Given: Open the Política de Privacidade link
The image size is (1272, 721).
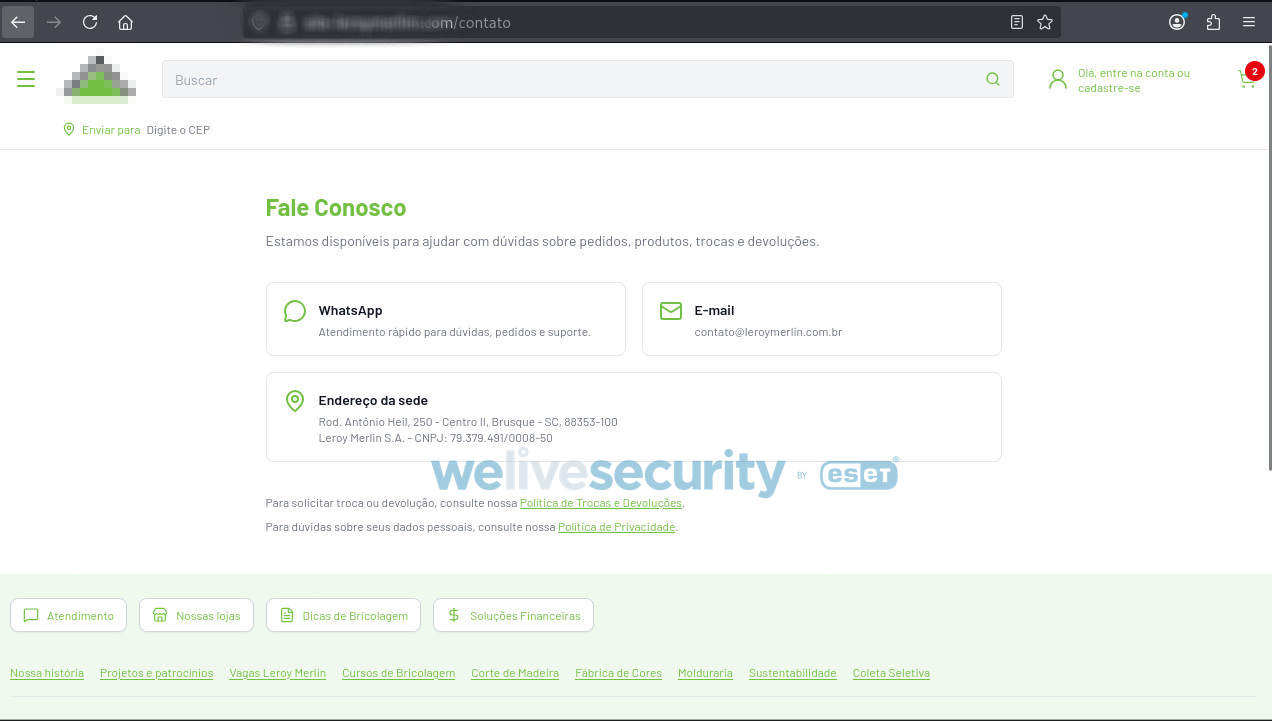Looking at the screenshot, I should [617, 527].
